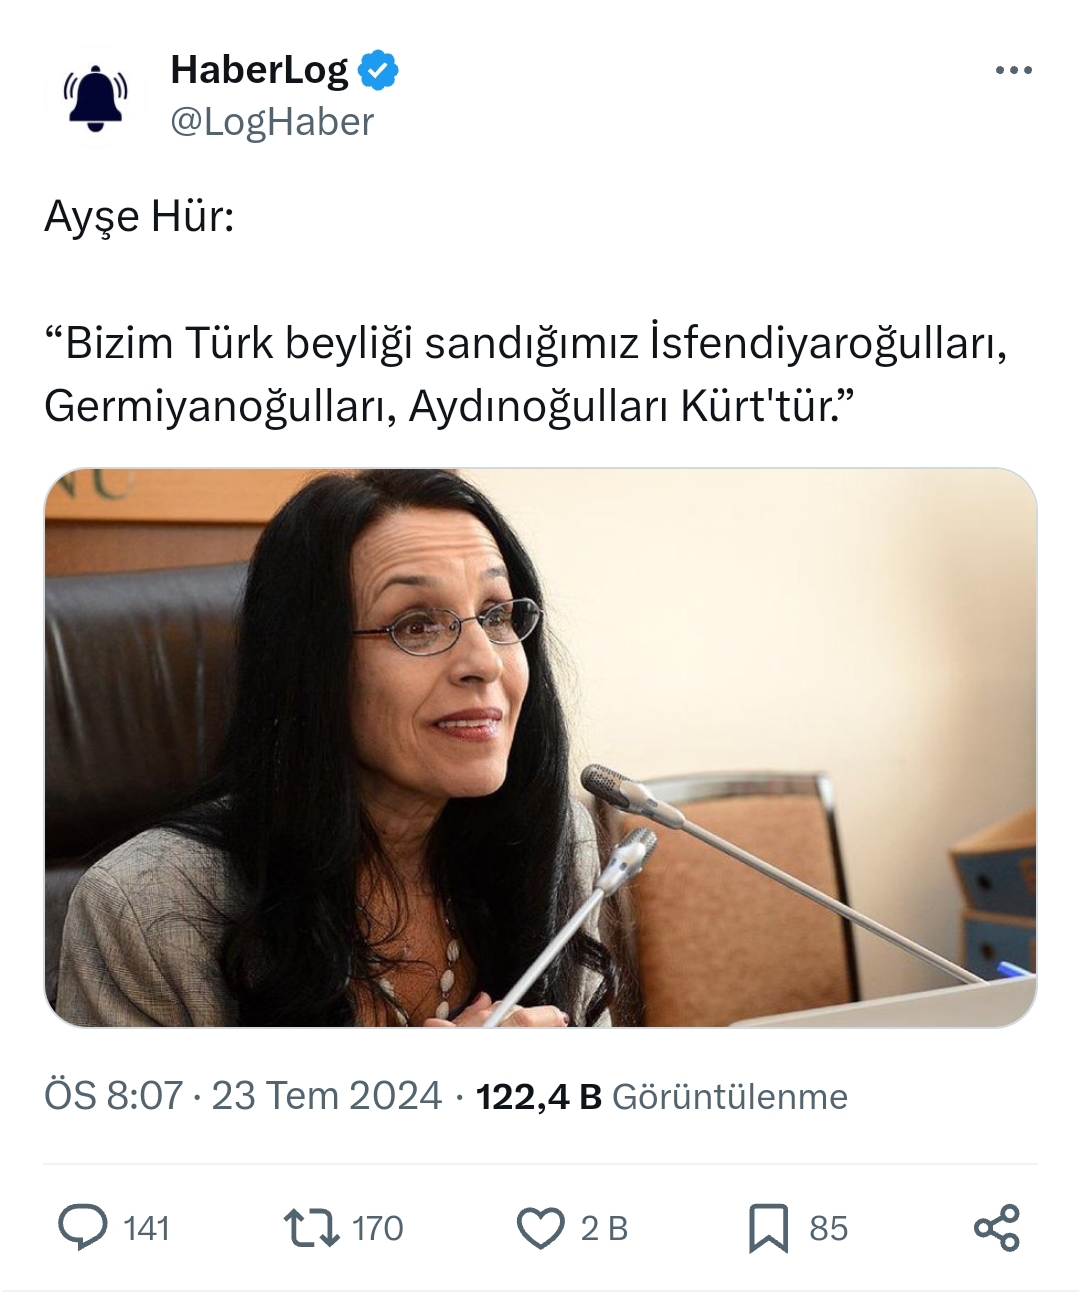
Task: Like the tweet with the heart icon
Action: (x=541, y=1228)
